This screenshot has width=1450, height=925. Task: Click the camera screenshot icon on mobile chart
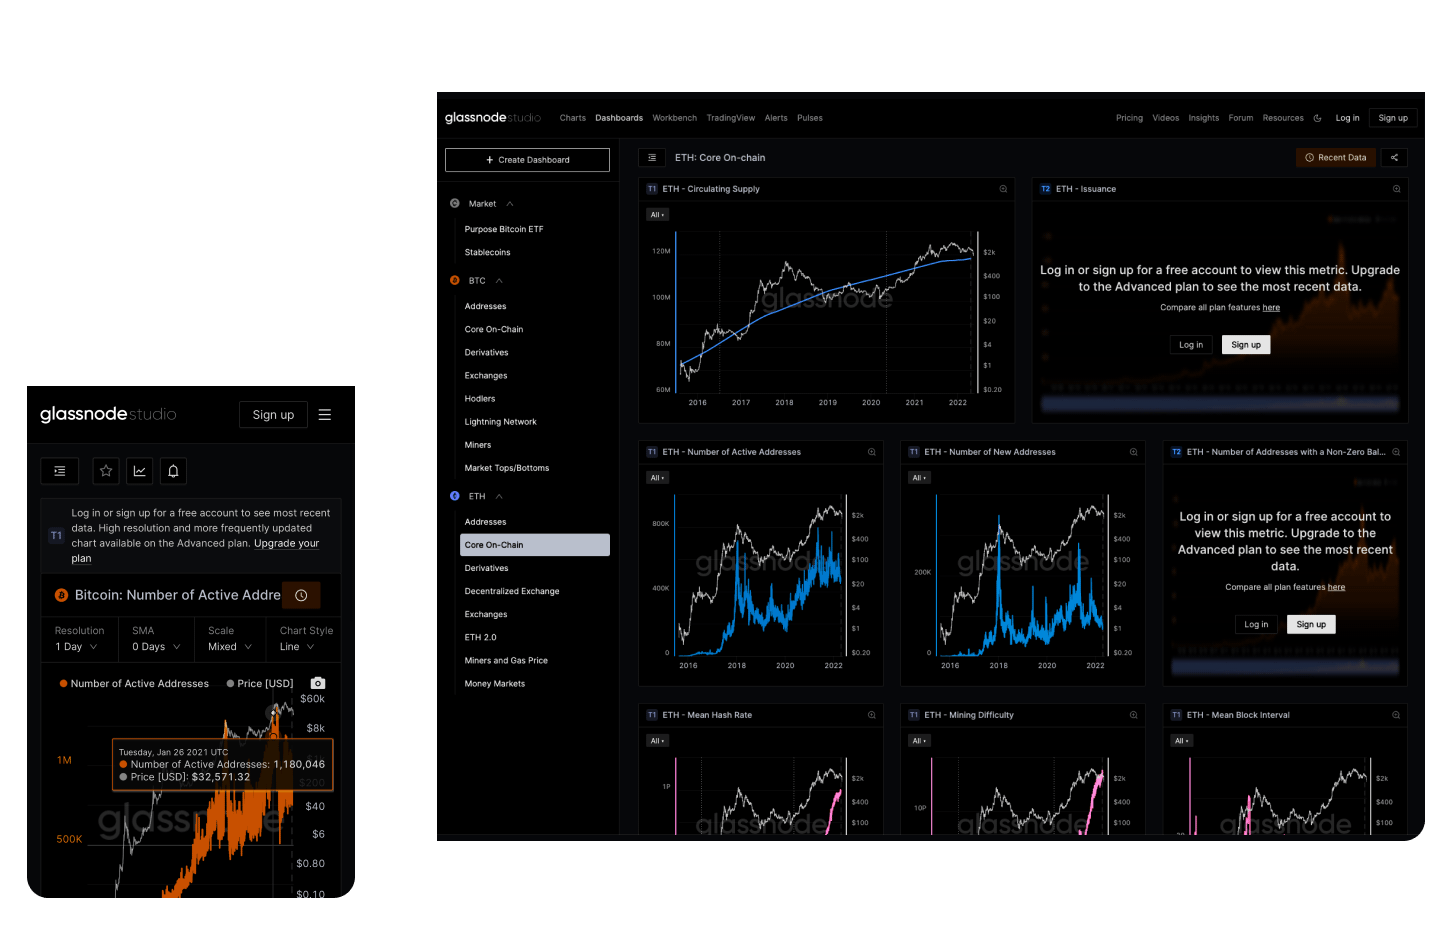[x=318, y=683]
